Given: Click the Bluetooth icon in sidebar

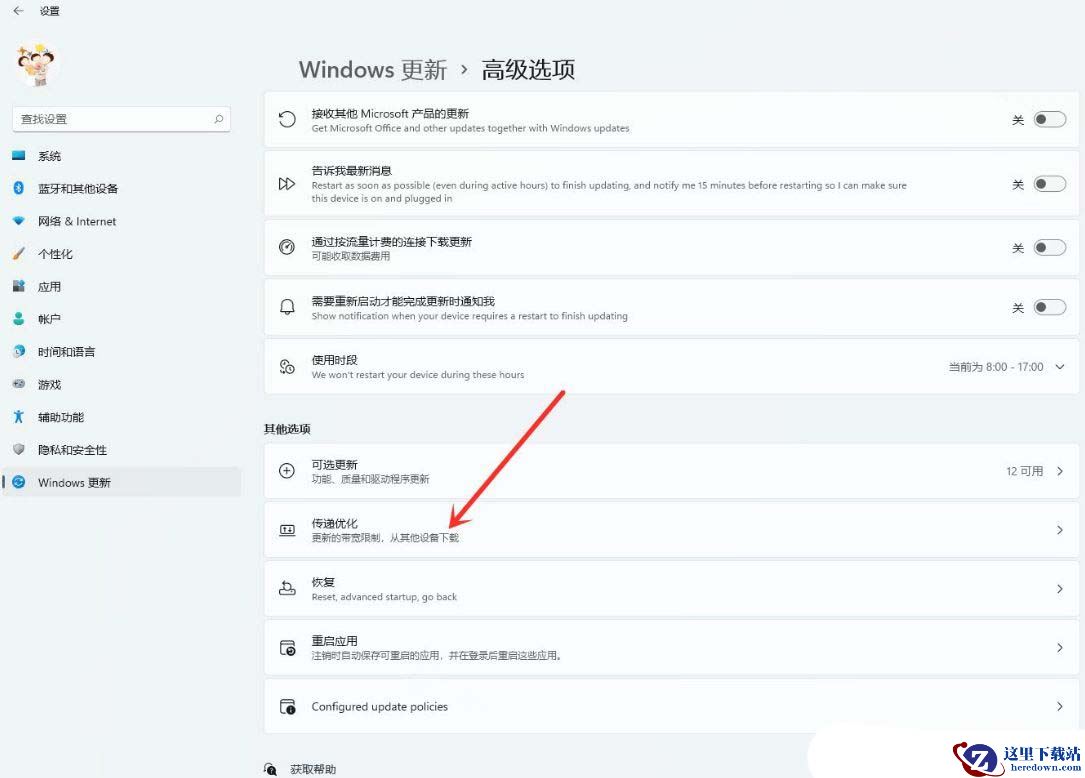Looking at the screenshot, I should [x=19, y=188].
